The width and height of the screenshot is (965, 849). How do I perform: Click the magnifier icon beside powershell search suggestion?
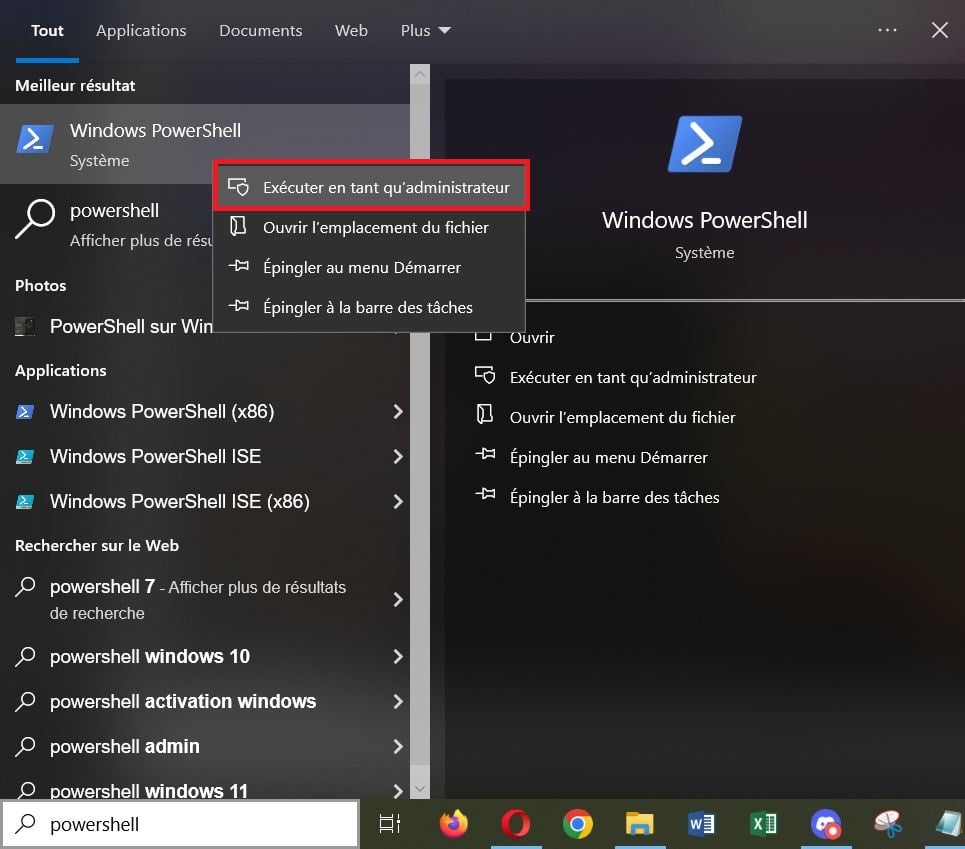pyautogui.click(x=34, y=218)
